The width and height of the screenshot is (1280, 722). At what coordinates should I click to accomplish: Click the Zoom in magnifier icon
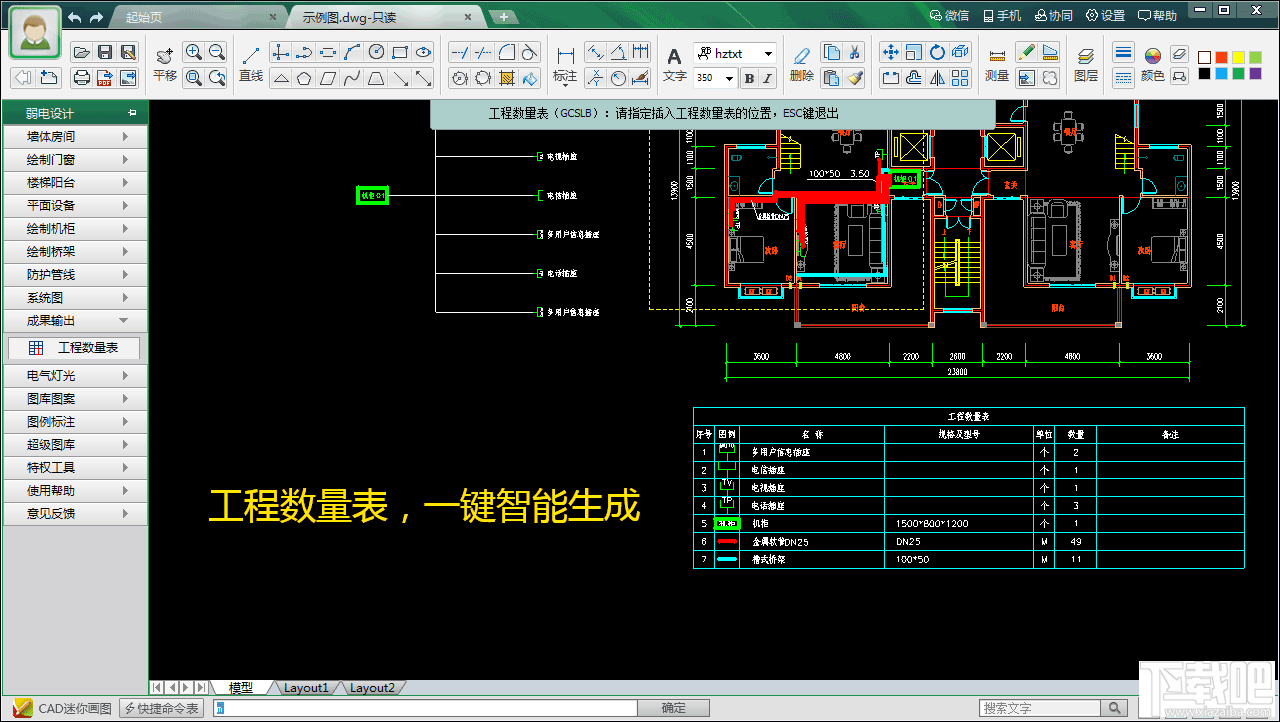pyautogui.click(x=194, y=52)
